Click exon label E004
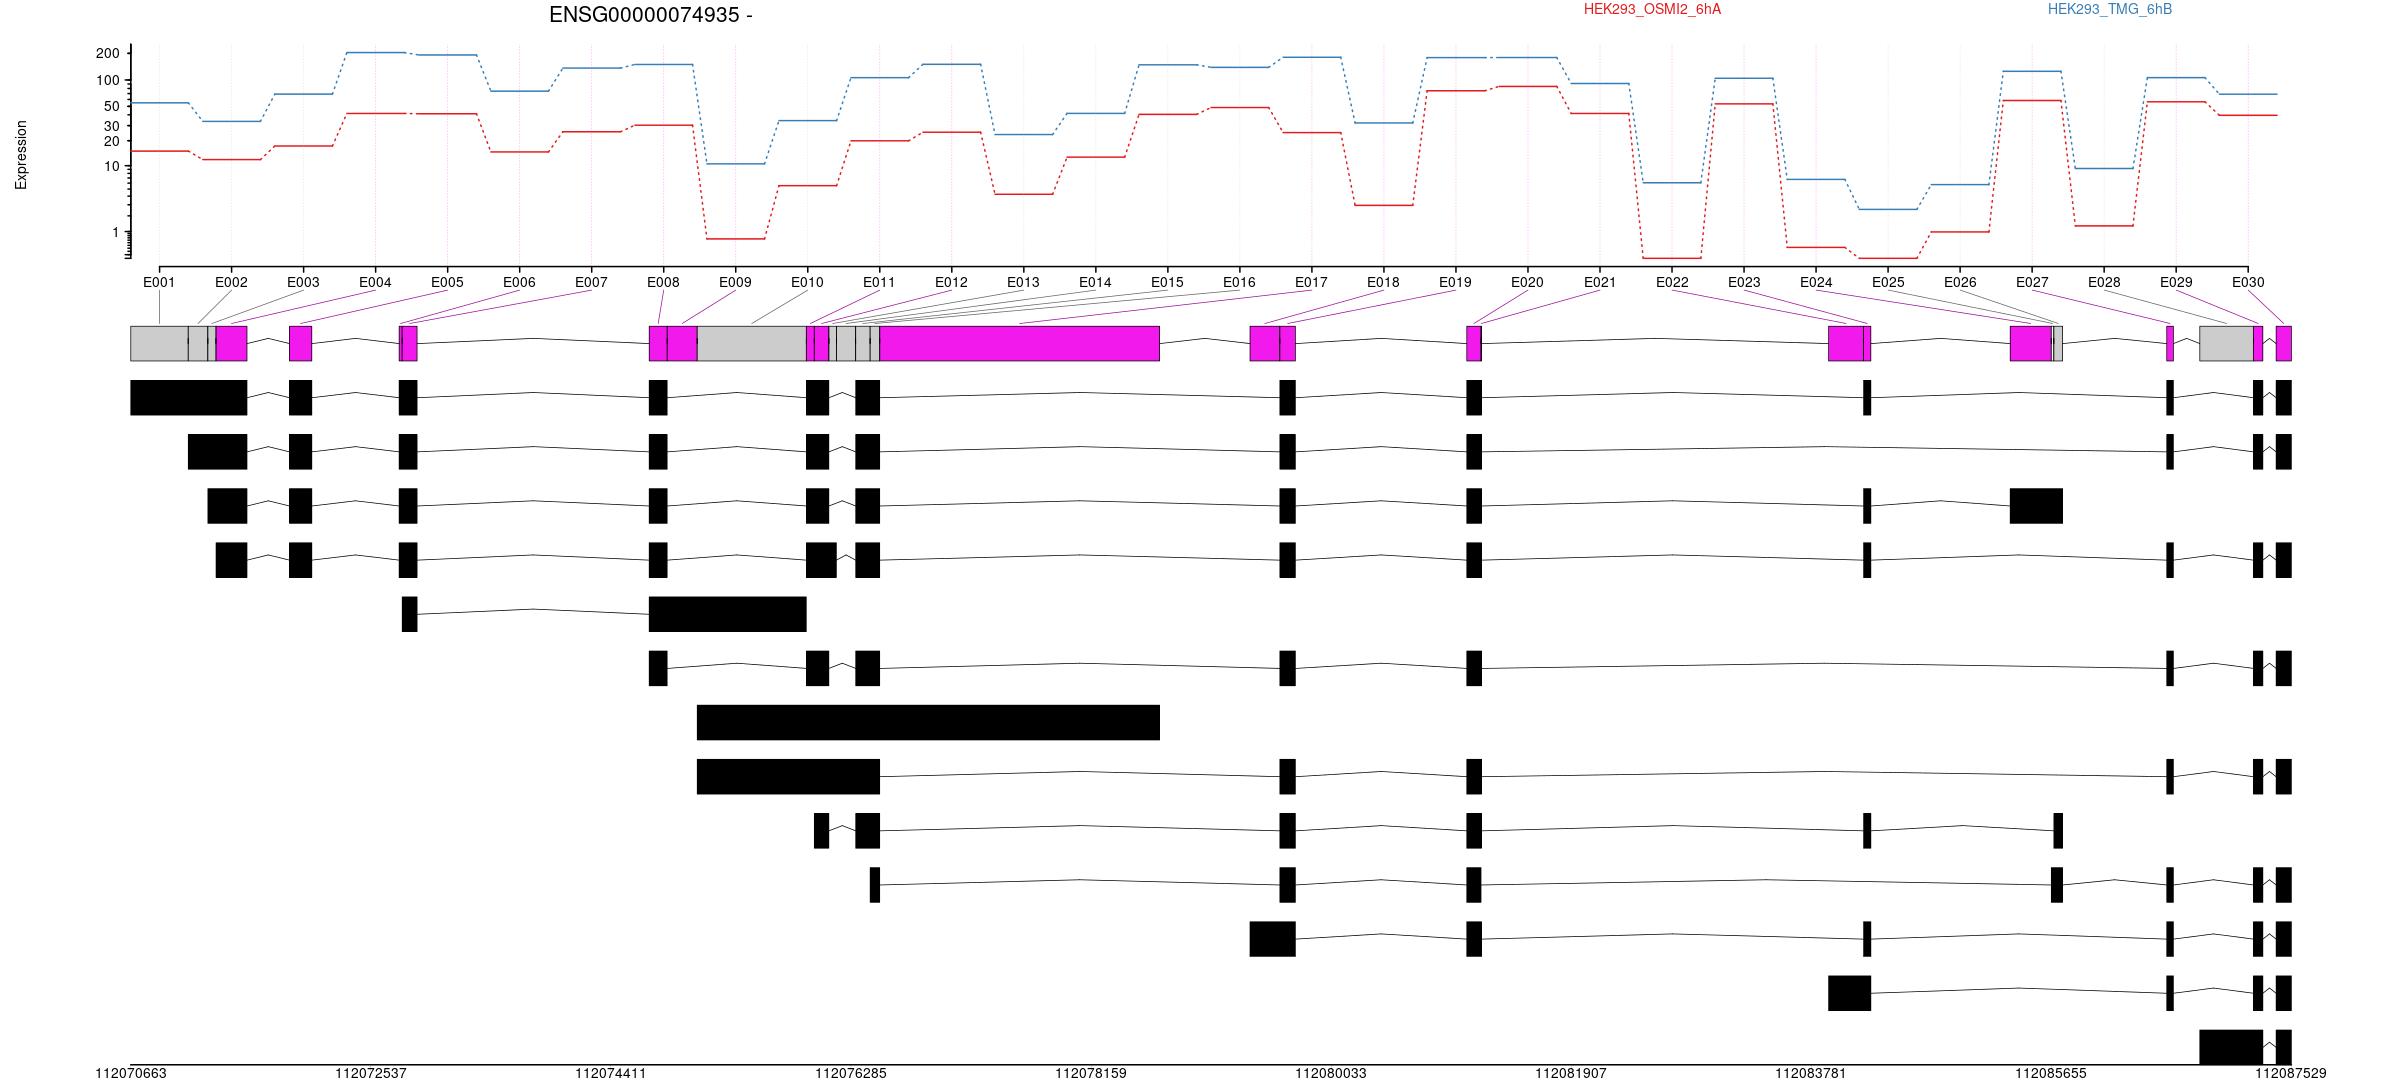Screen dimensions: 2400x1090 point(375,282)
